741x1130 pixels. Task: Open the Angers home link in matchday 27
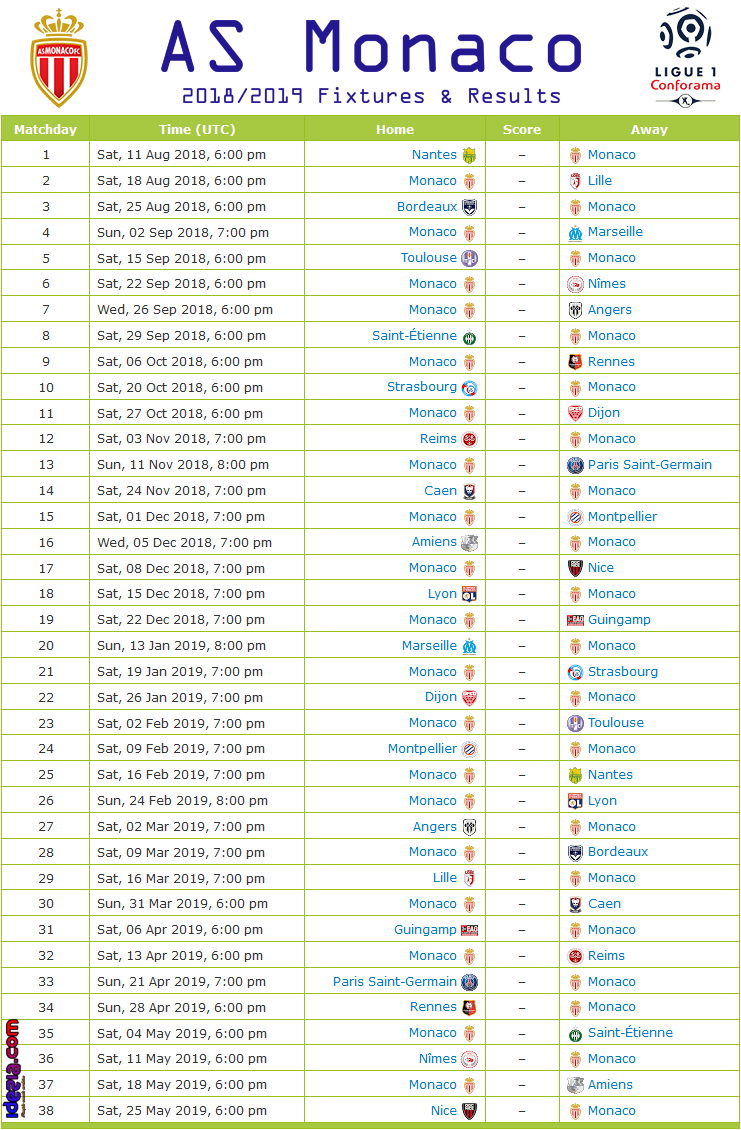pos(435,826)
